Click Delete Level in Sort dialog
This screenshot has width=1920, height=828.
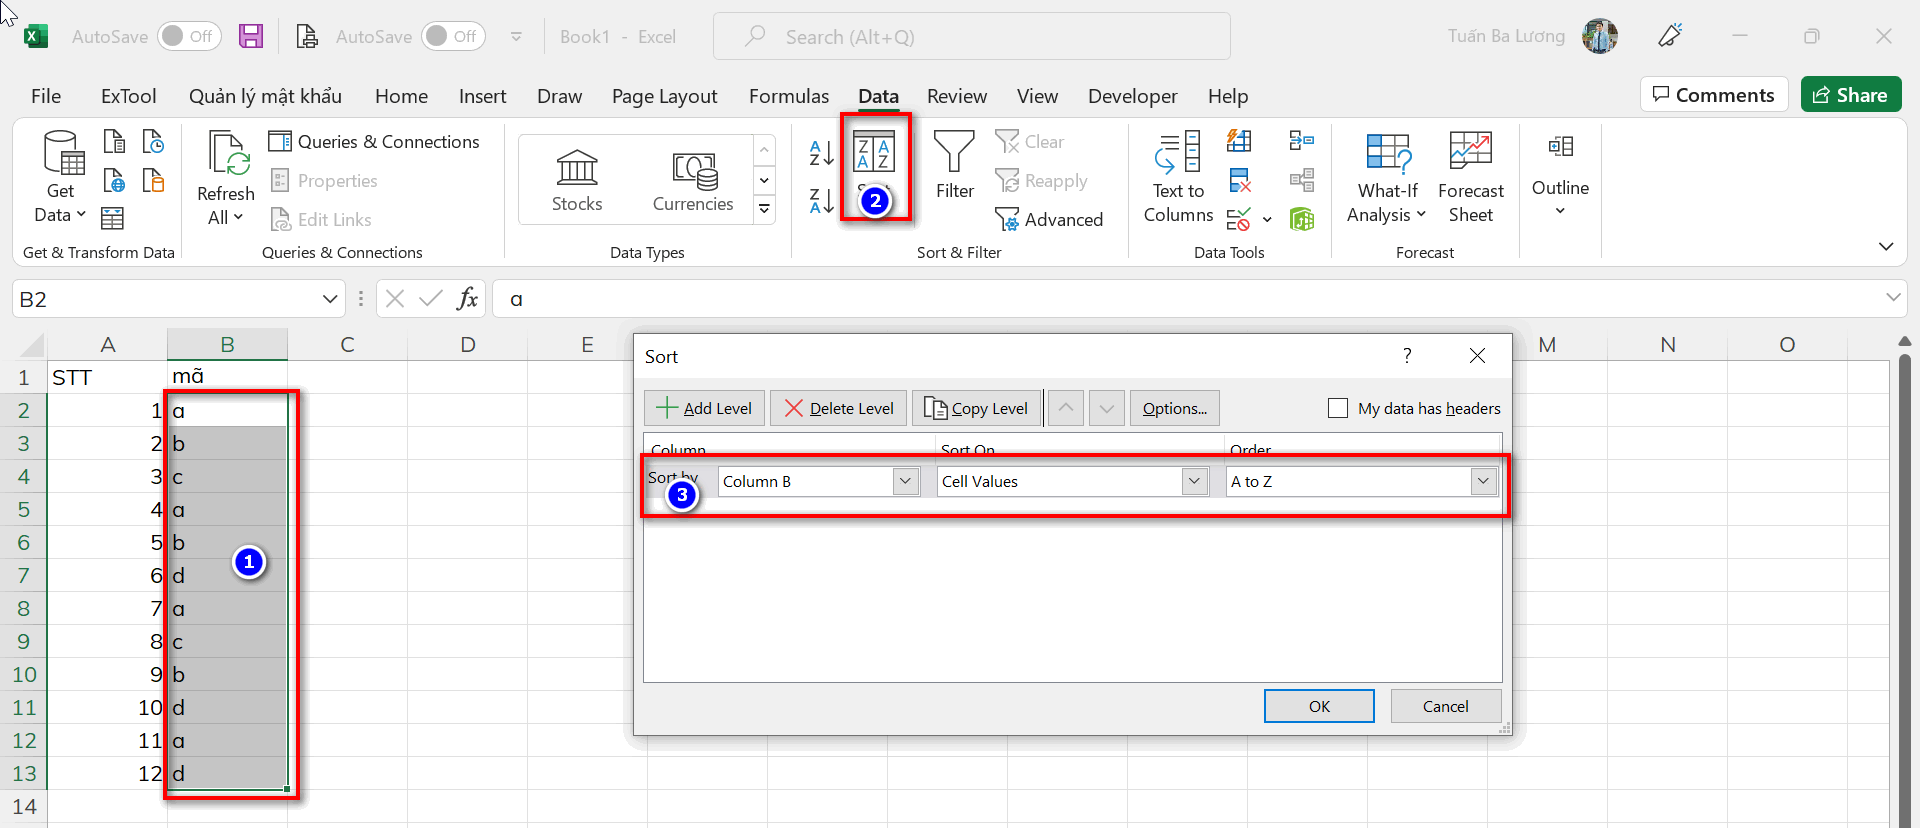coord(839,408)
